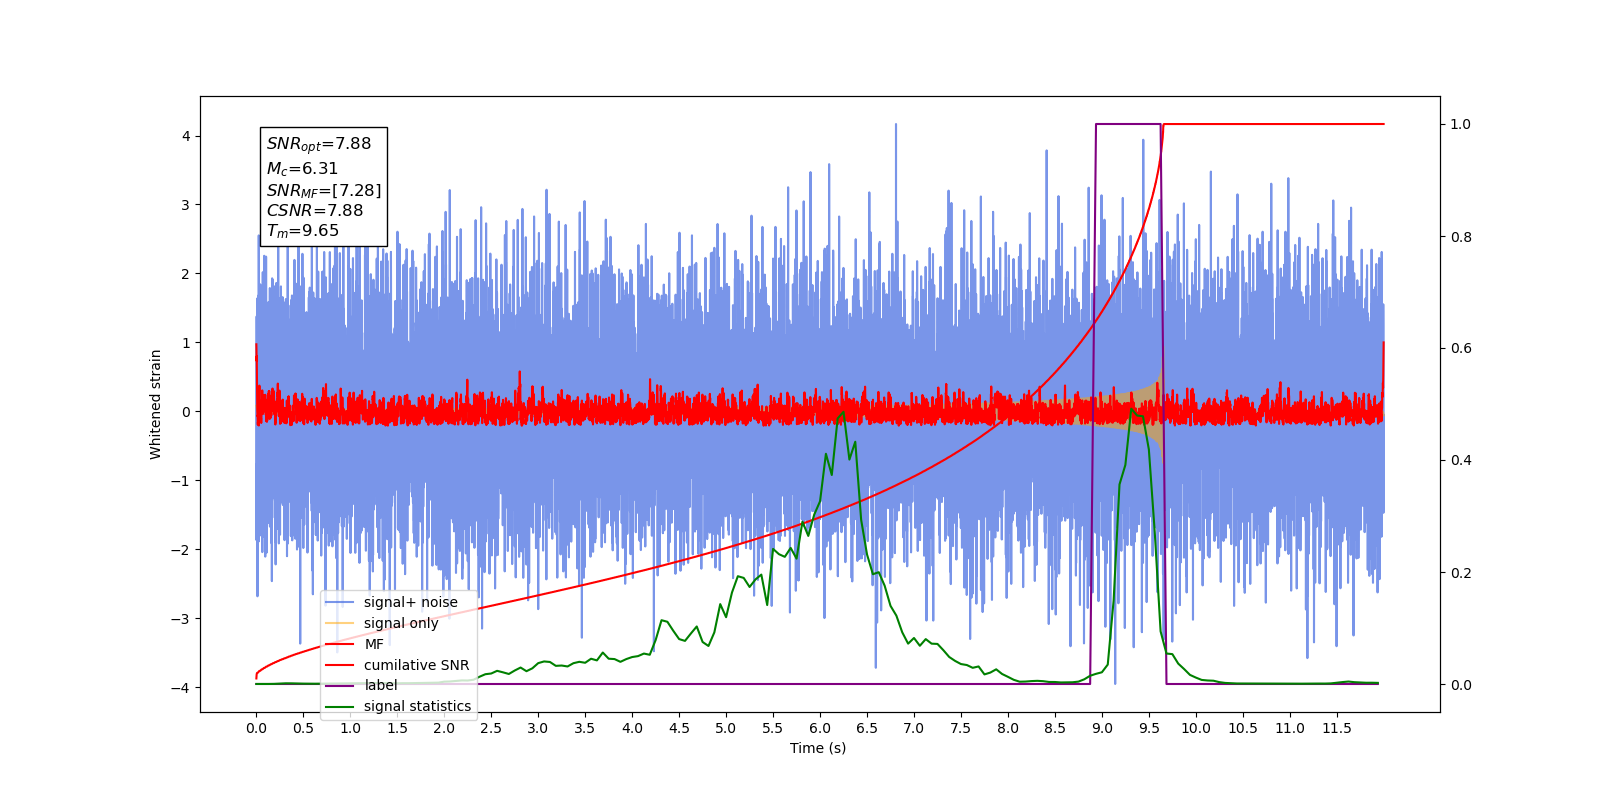The width and height of the screenshot is (1600, 800).
Task: Click the left axis tick label 0
Action: coord(186,412)
